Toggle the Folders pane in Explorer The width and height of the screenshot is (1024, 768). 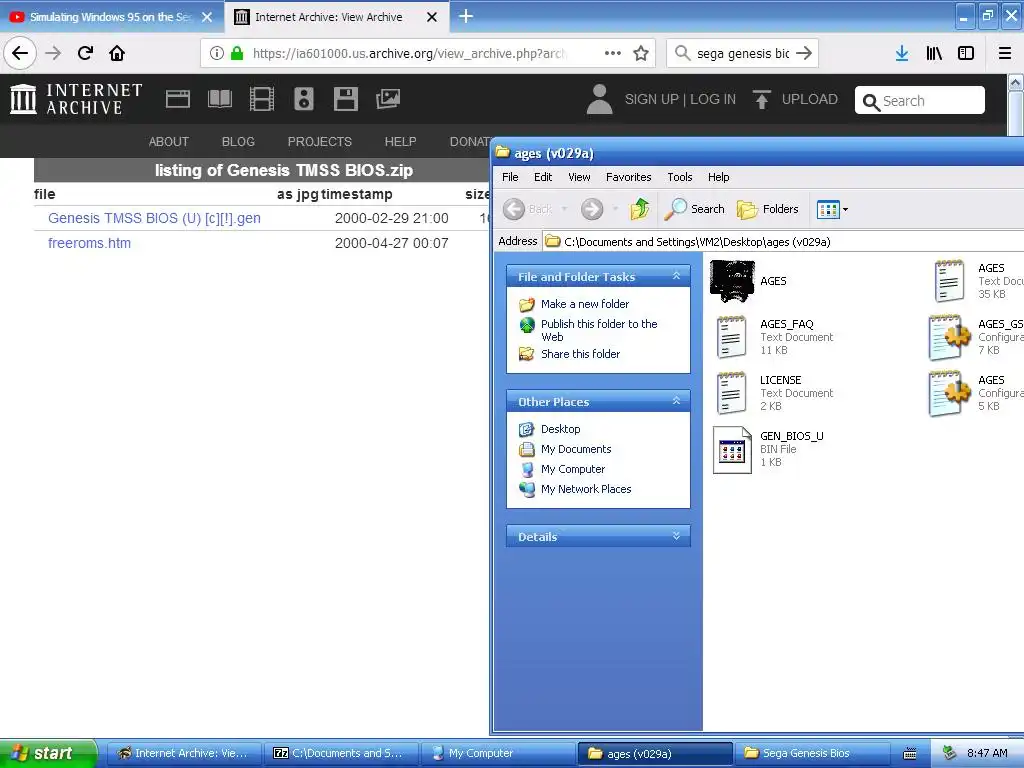(768, 209)
